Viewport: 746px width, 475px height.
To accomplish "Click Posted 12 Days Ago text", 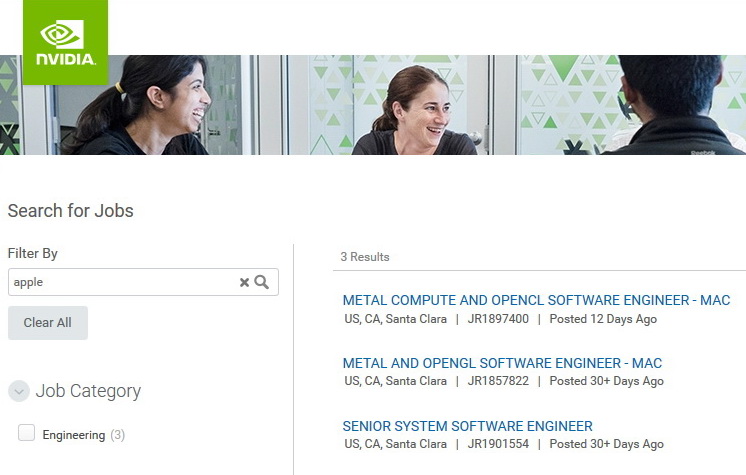I will click(x=603, y=319).
